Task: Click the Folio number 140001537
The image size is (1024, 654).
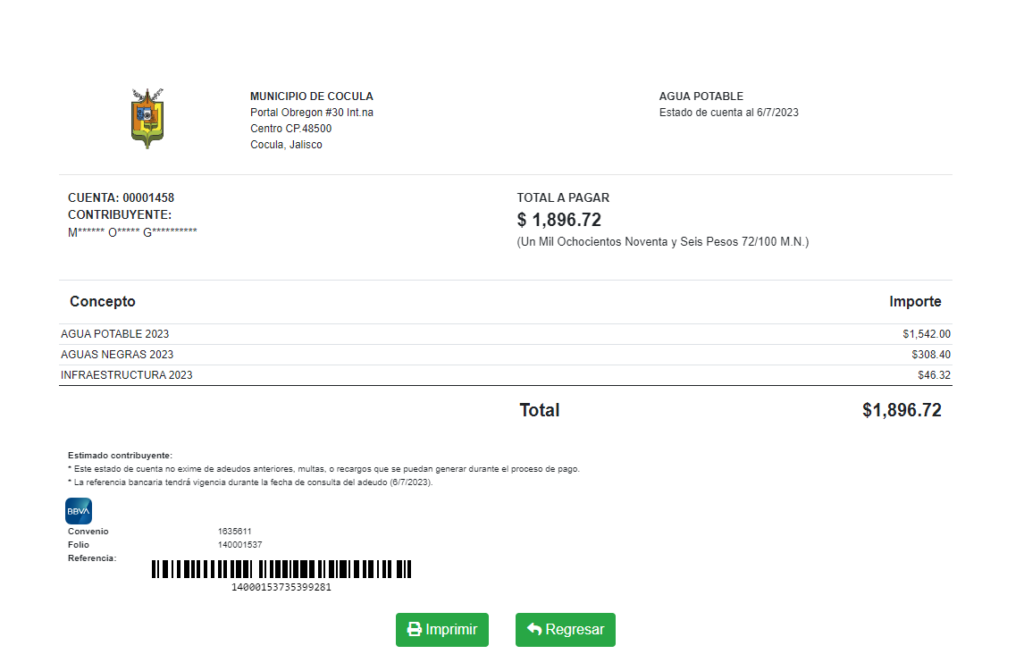Action: (x=240, y=545)
